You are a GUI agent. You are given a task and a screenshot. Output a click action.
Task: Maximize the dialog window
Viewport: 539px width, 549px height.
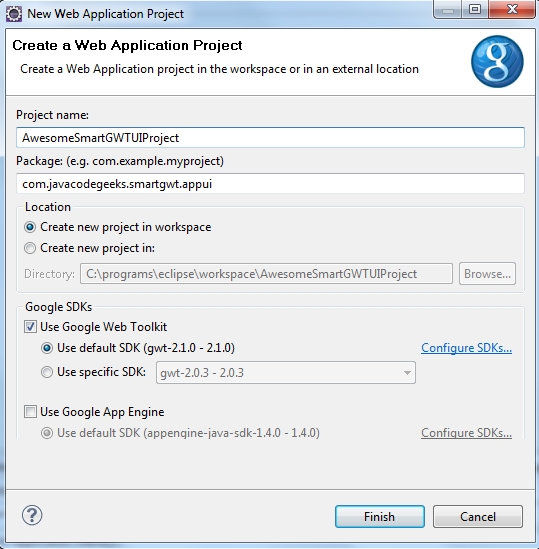475,10
